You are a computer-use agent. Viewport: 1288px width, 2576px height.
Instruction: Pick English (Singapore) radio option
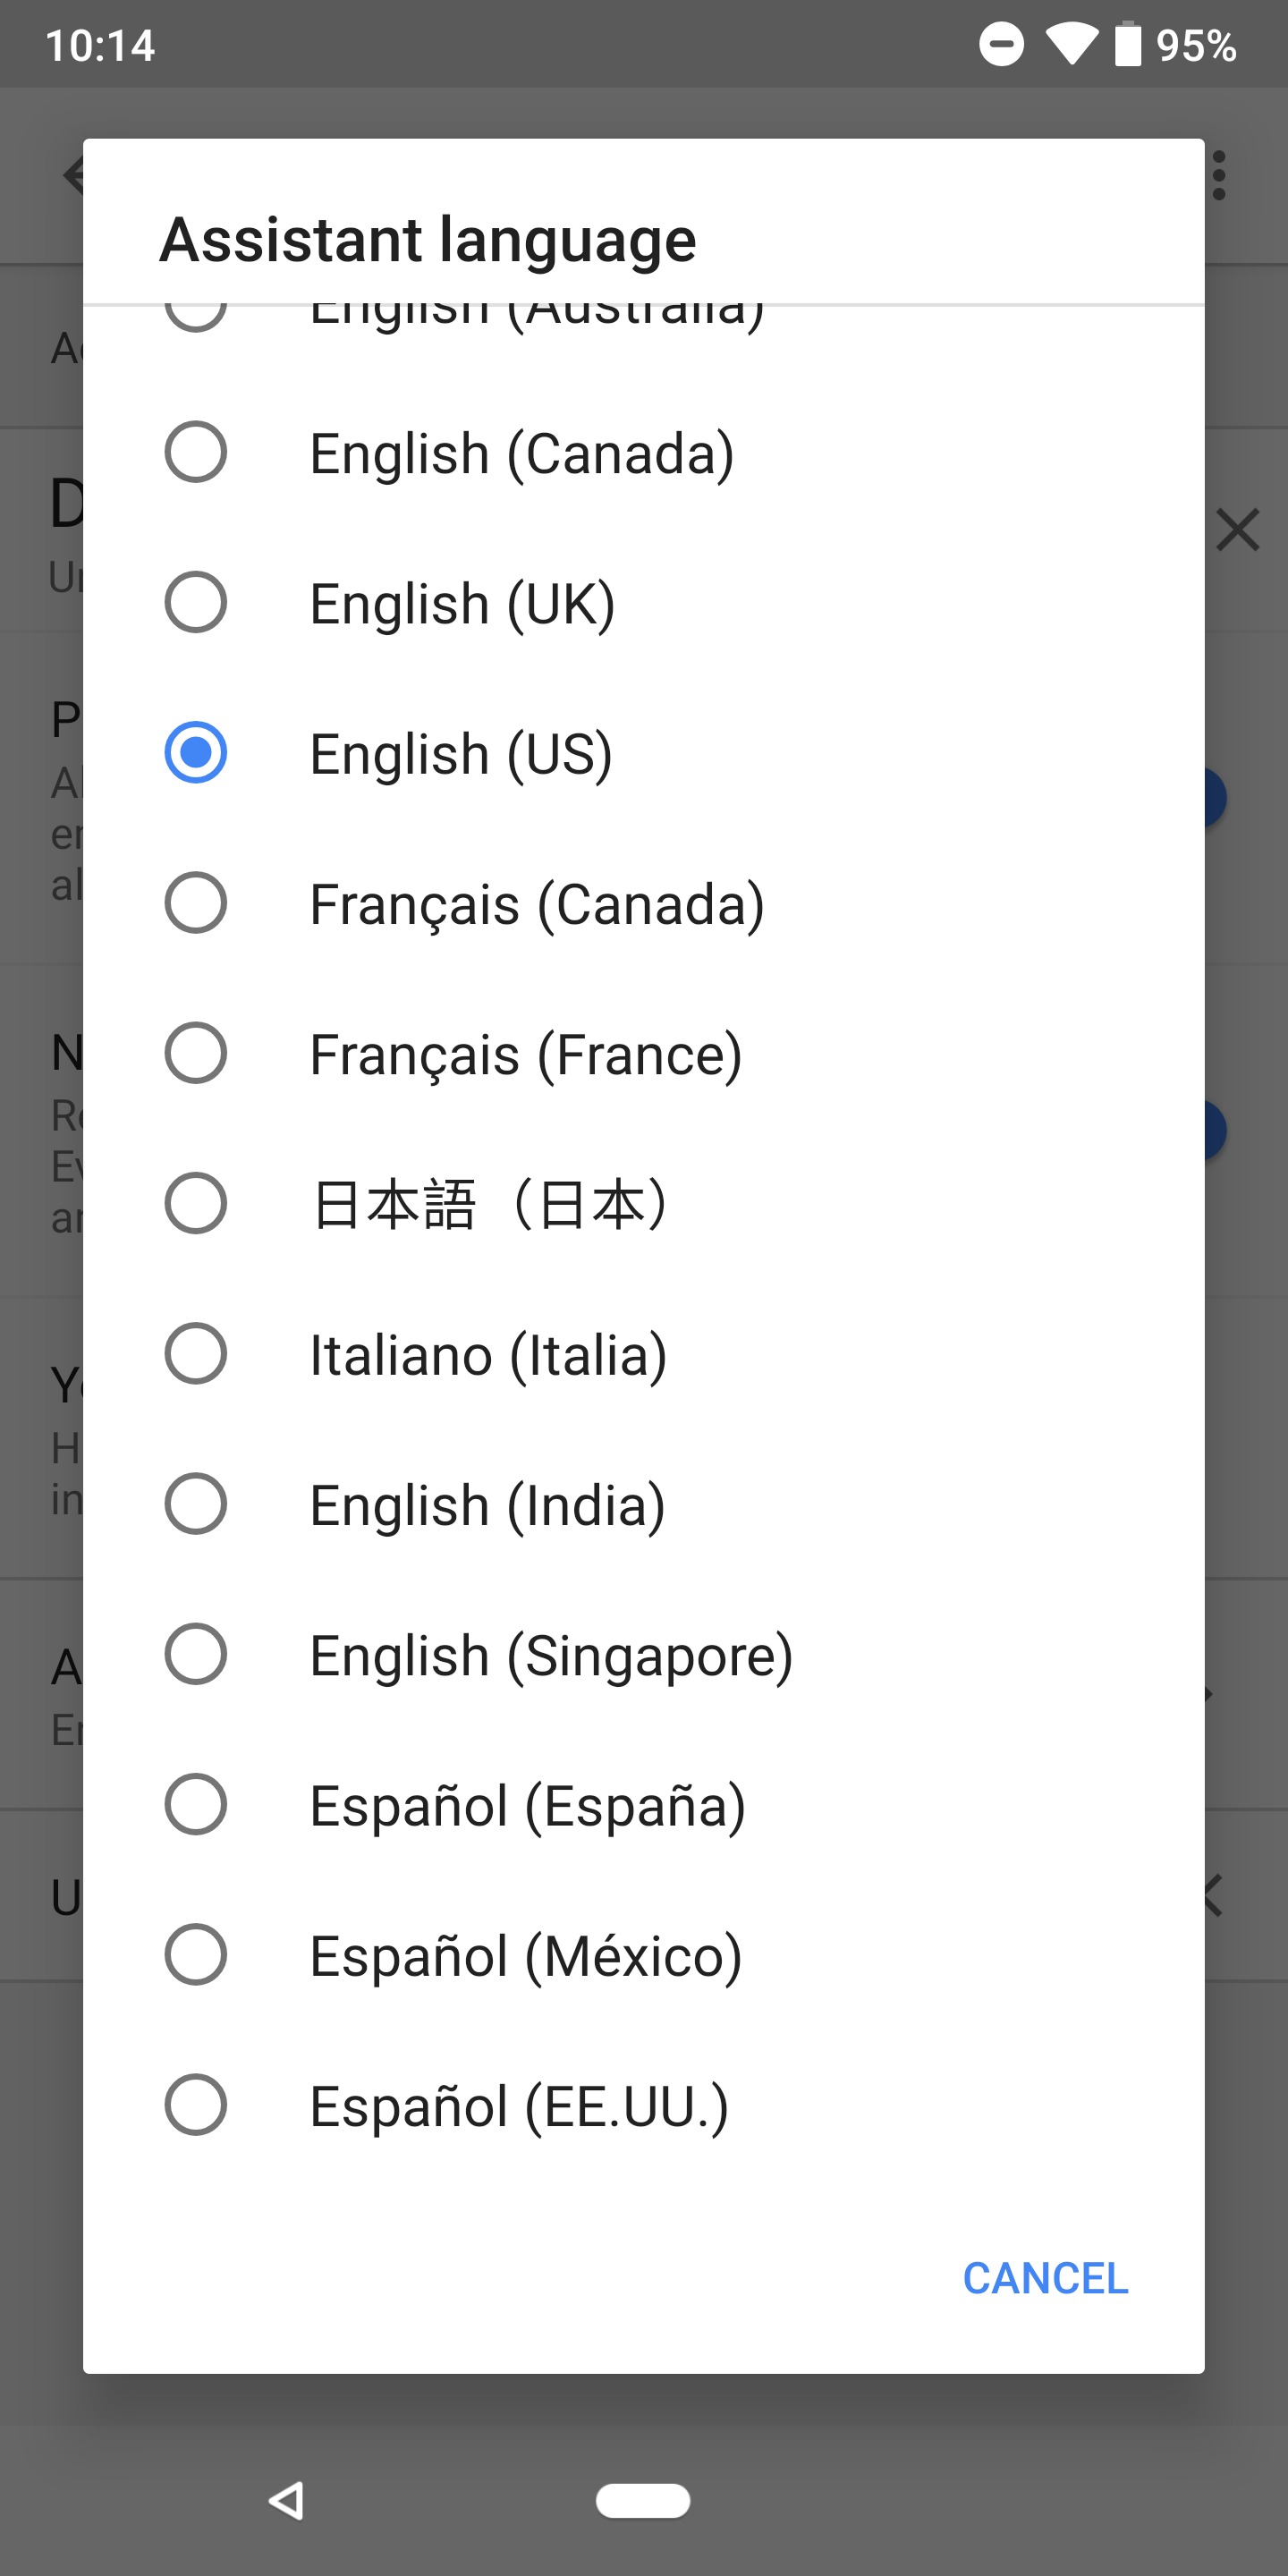coord(196,1654)
